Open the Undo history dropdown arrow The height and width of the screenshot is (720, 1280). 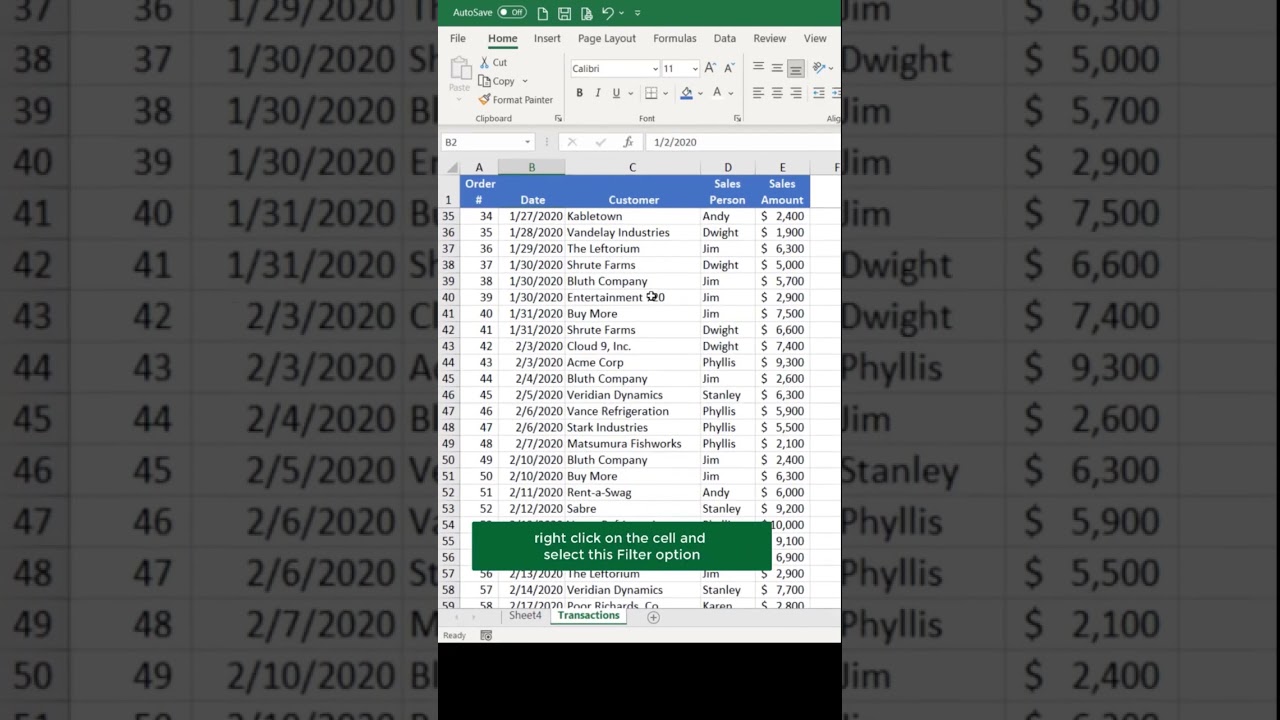621,13
